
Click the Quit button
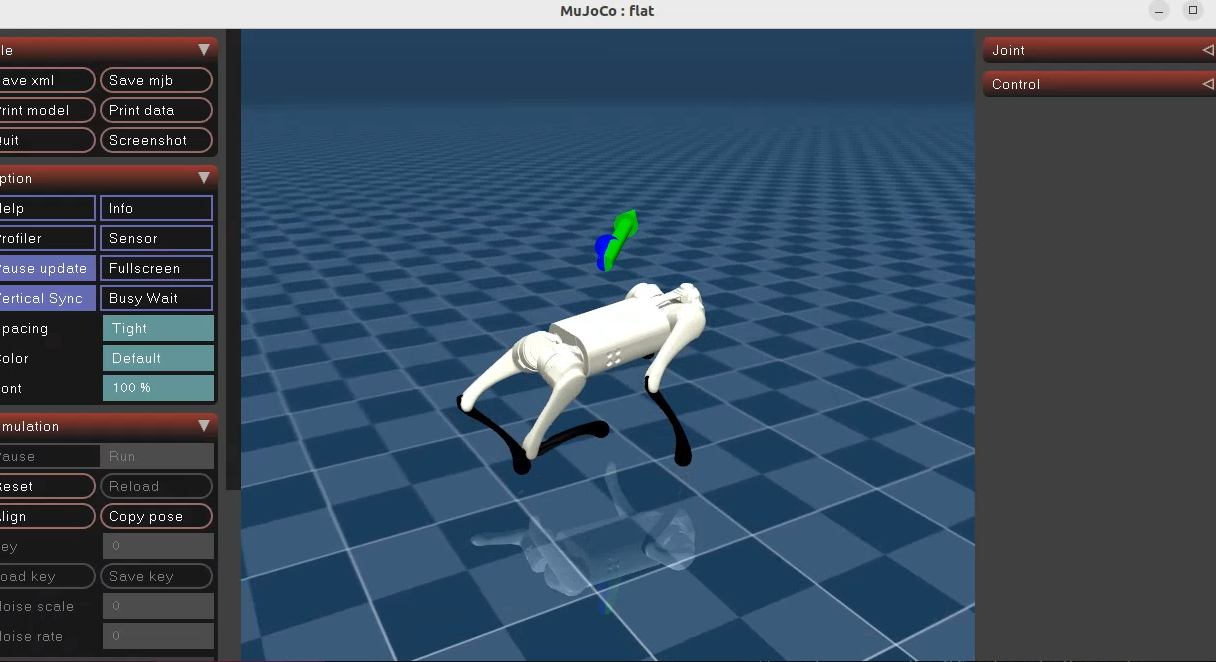click(x=47, y=140)
